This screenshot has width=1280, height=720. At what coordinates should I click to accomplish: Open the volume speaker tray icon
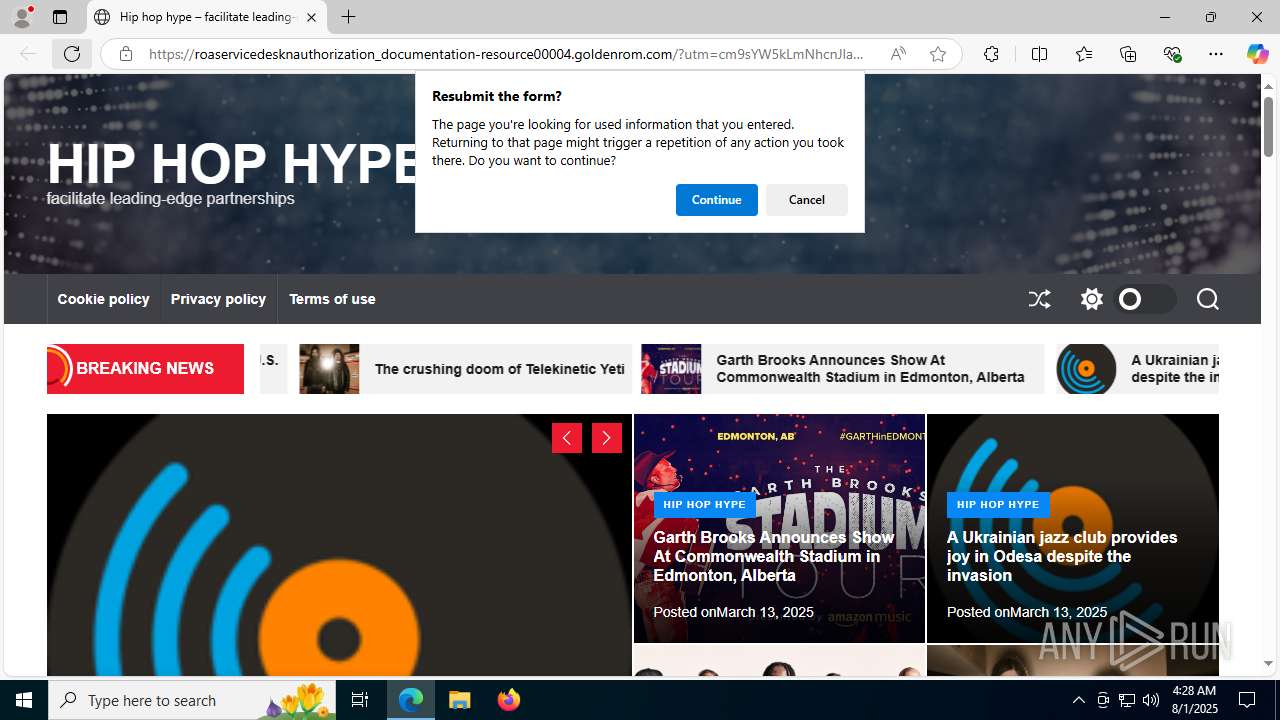1151,700
